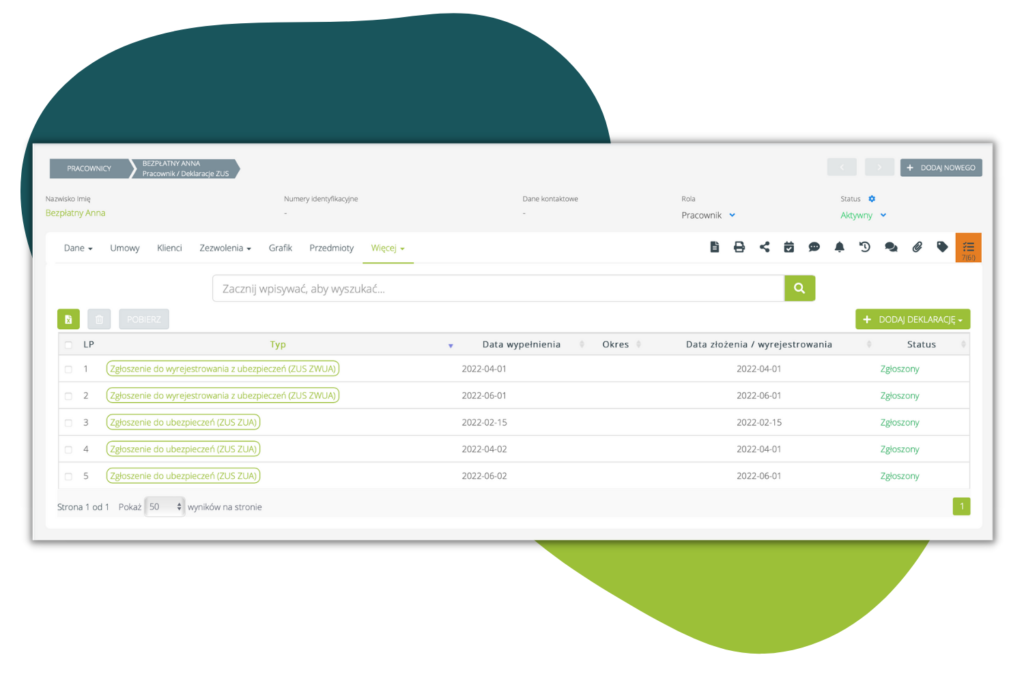1024x683 pixels.
Task: Click the tag icon in the toolbar
Action: tap(942, 247)
